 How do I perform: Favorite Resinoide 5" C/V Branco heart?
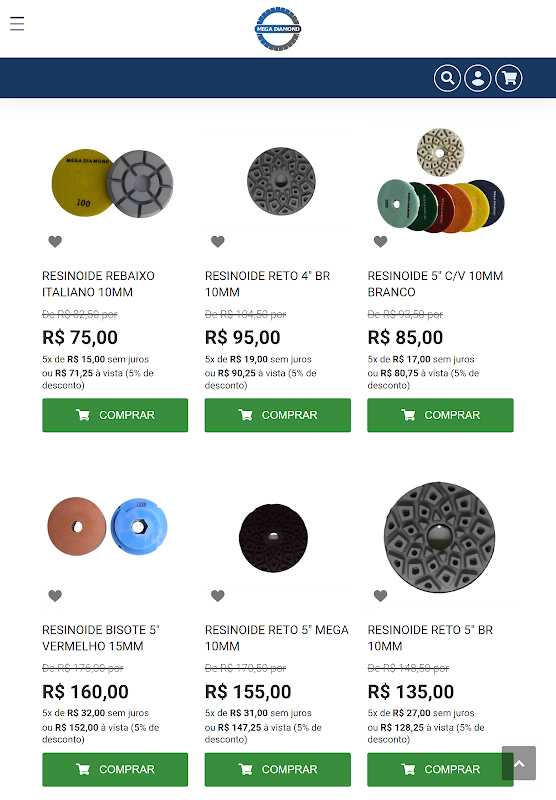pyautogui.click(x=381, y=241)
